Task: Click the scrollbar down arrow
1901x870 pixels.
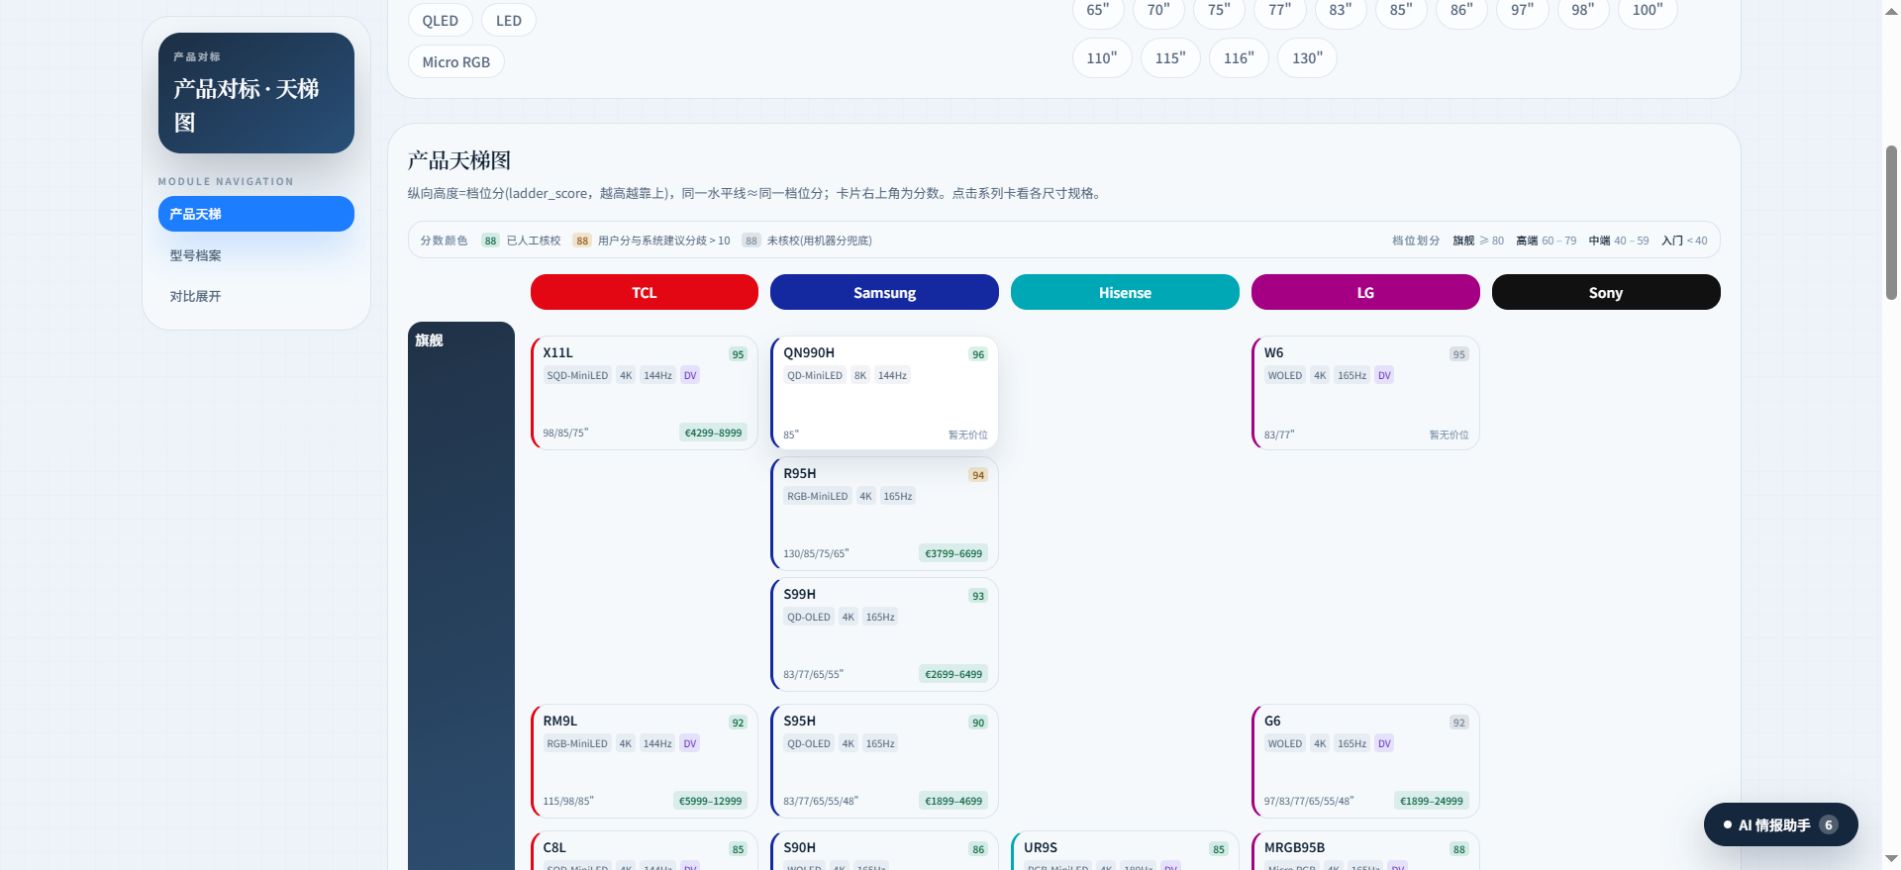Action: coord(1891,858)
